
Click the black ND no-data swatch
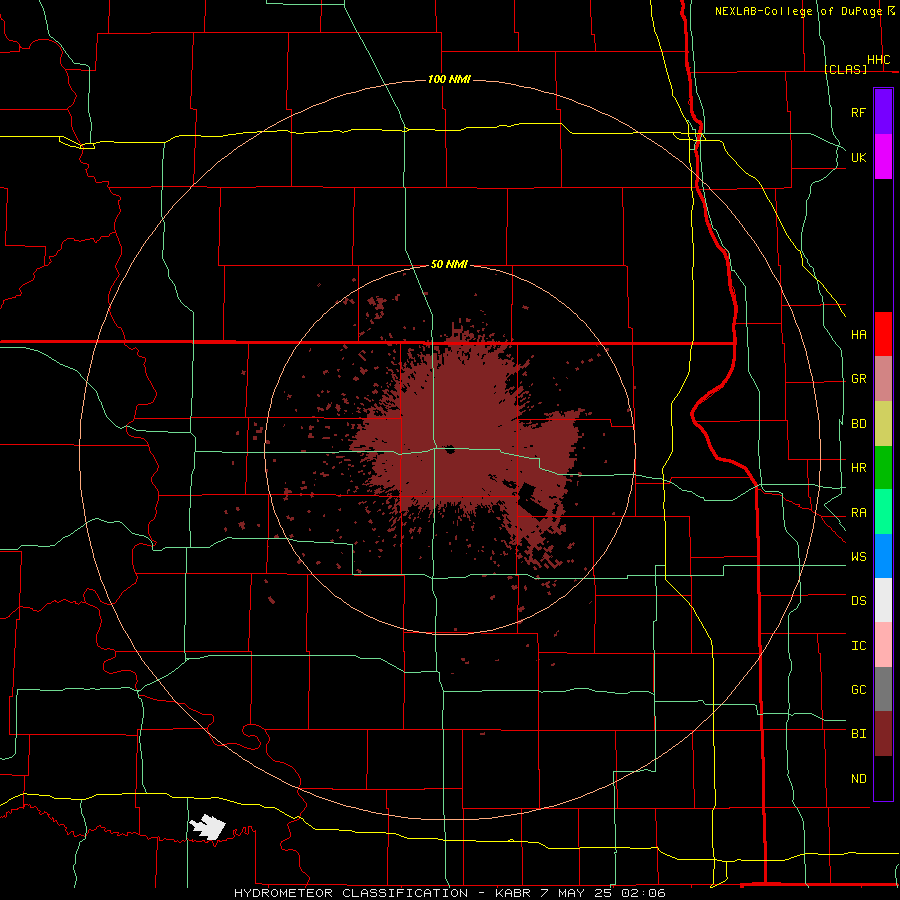pyautogui.click(x=883, y=778)
